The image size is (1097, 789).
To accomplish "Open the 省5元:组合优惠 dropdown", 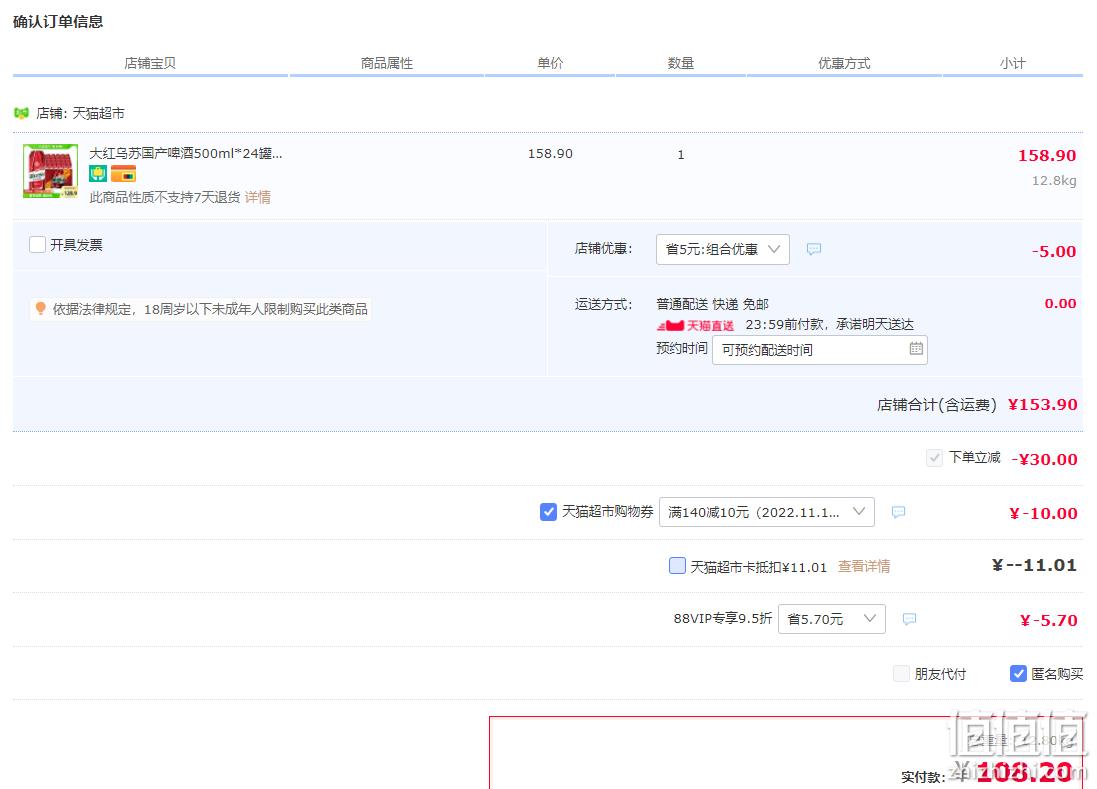I will 723,249.
